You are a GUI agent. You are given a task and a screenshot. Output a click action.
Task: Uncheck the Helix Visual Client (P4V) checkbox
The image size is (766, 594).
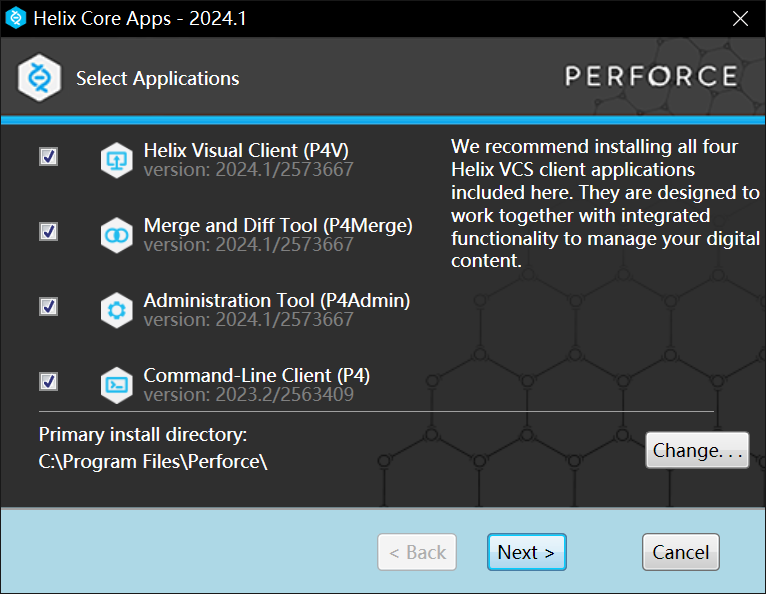coord(48,157)
